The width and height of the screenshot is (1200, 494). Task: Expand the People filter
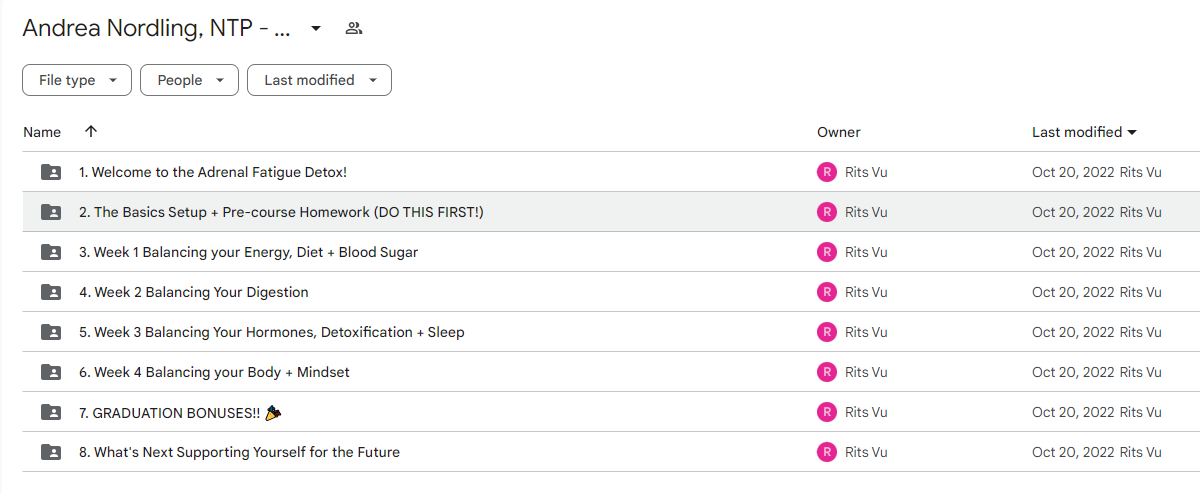(x=189, y=80)
